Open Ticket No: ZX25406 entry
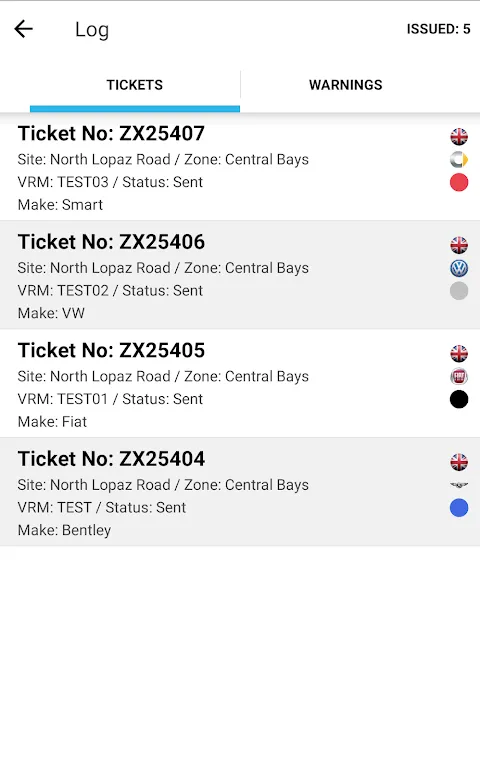 tap(240, 275)
